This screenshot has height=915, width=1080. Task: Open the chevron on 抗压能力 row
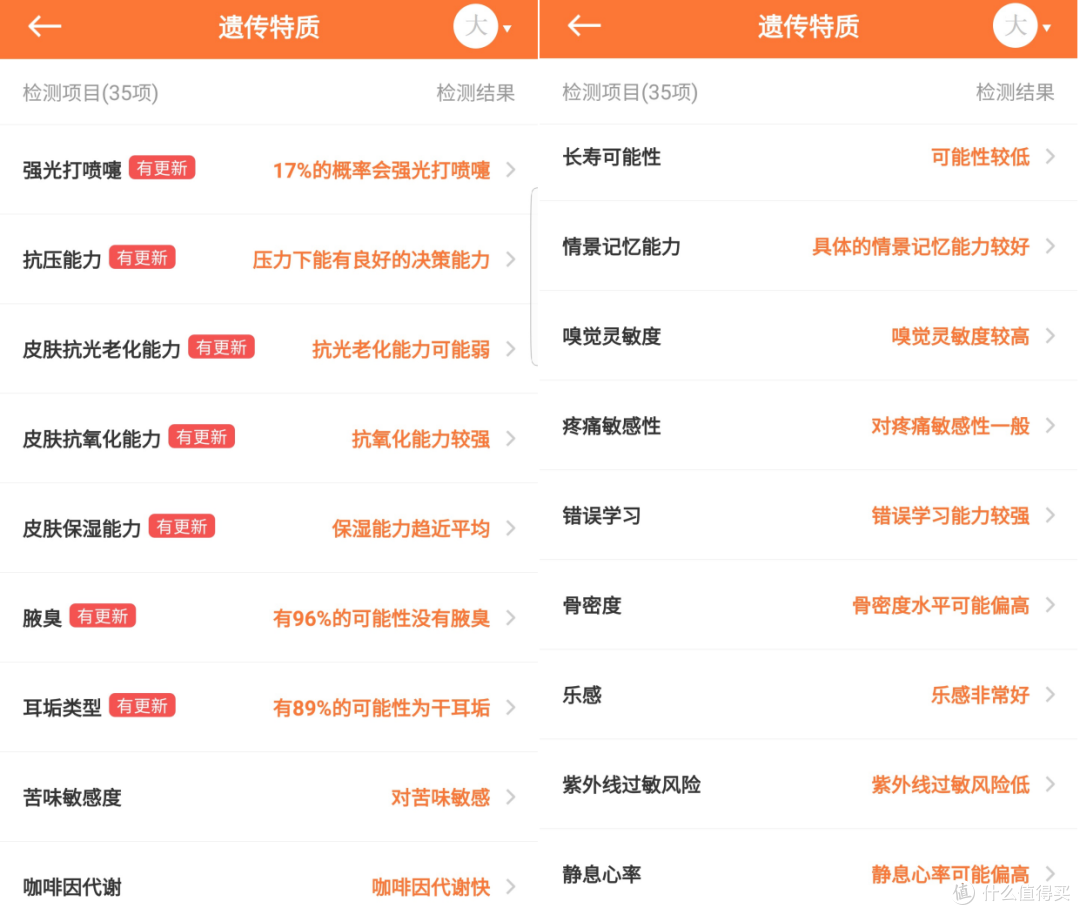(511, 259)
